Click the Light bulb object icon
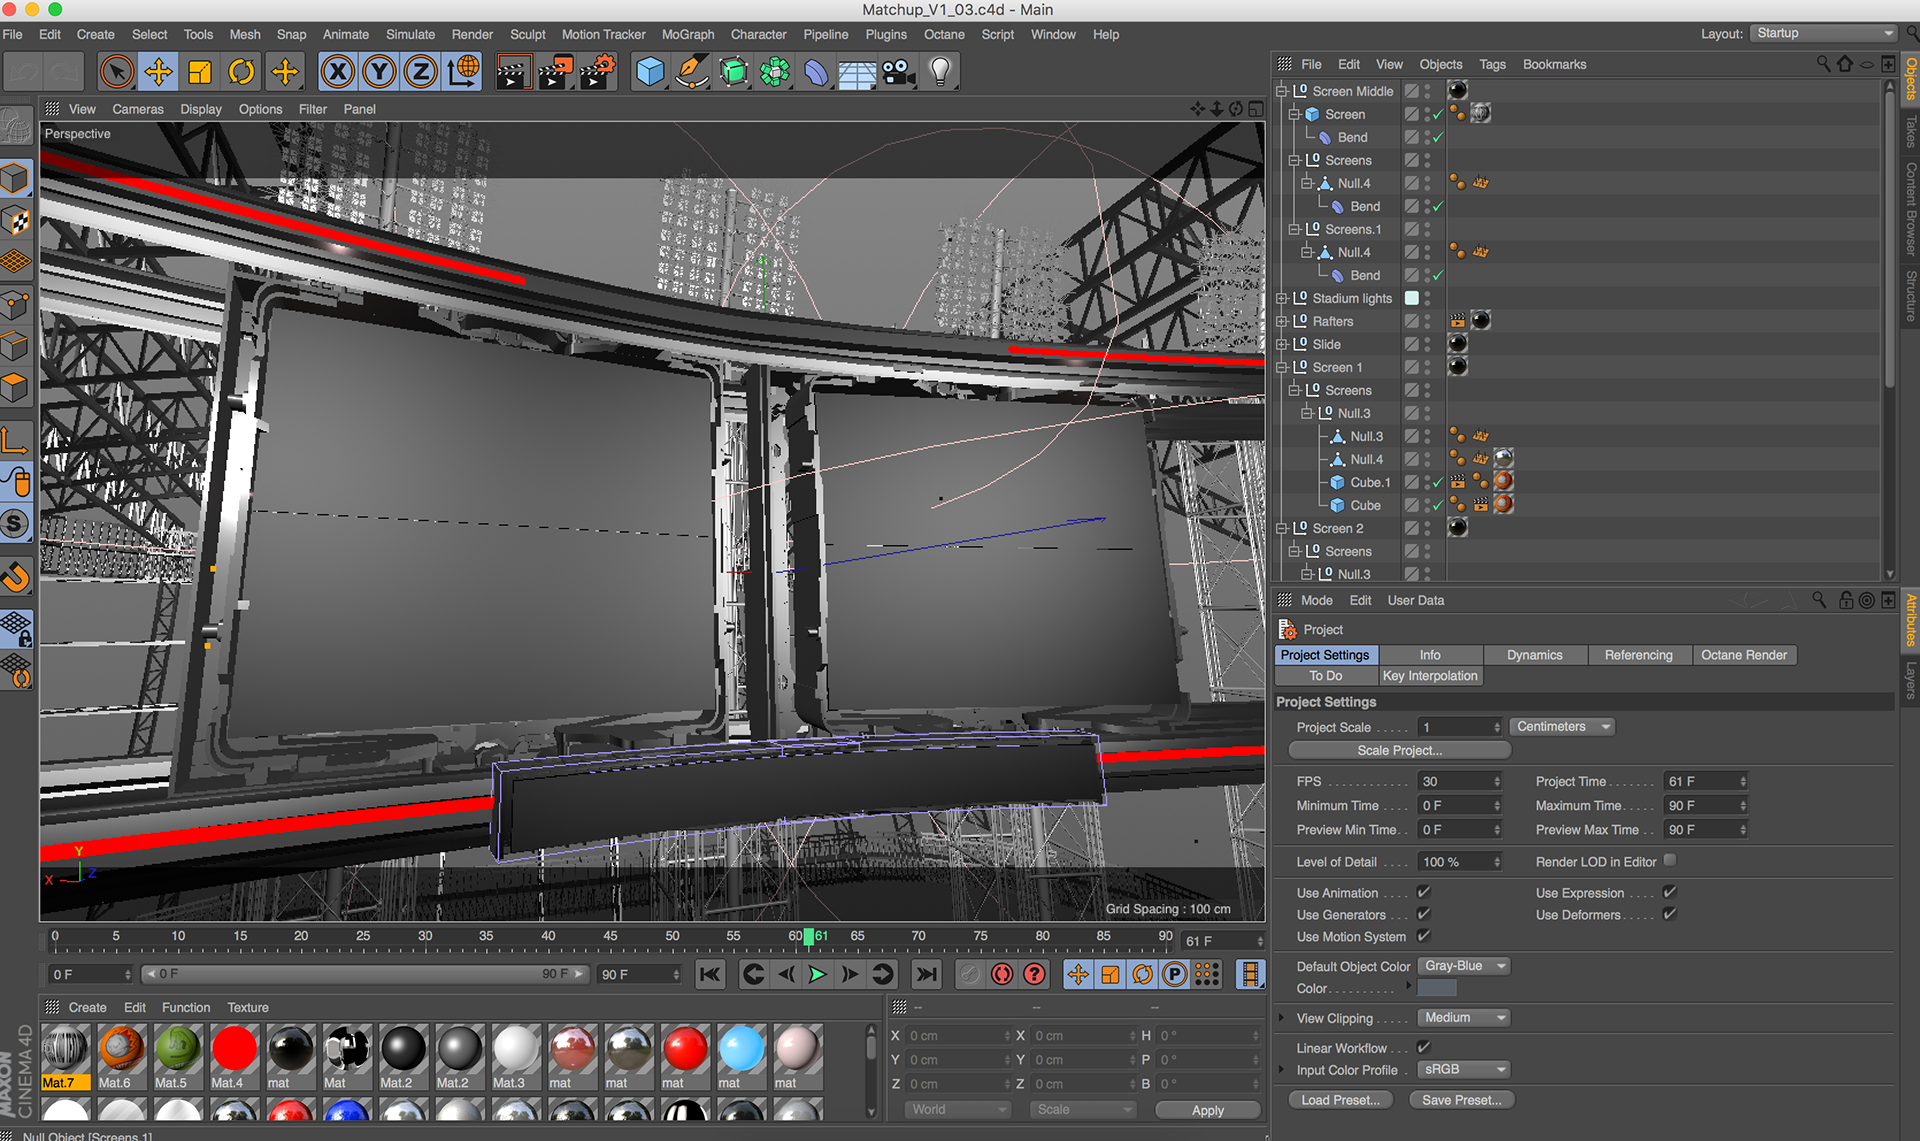Image resolution: width=1920 pixels, height=1141 pixels. [x=940, y=72]
